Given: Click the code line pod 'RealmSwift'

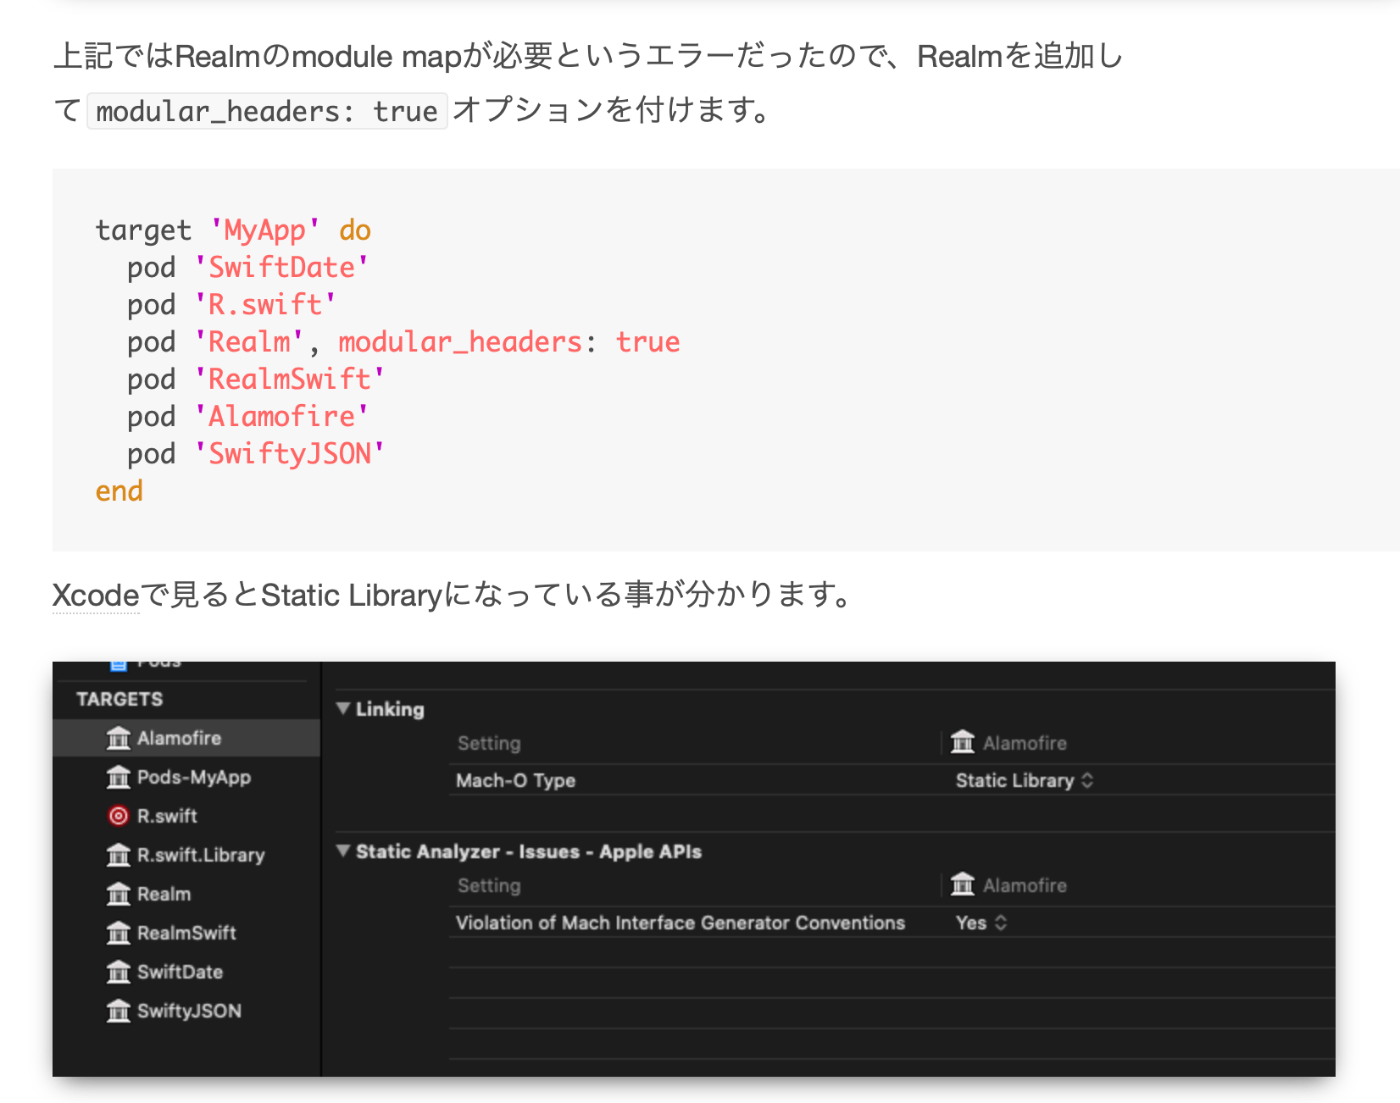Looking at the screenshot, I should pyautogui.click(x=256, y=379).
